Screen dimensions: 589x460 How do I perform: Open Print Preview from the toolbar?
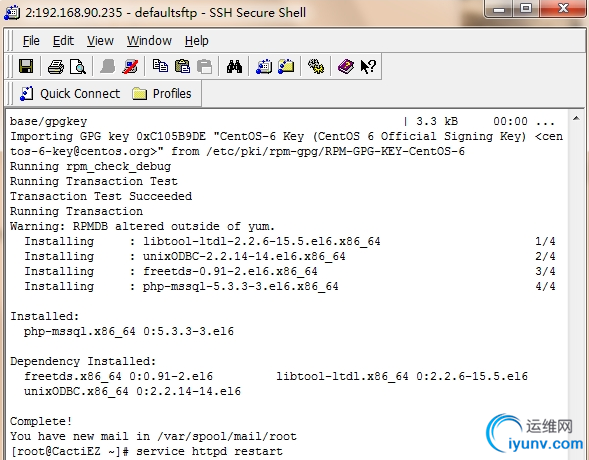pyautogui.click(x=78, y=67)
